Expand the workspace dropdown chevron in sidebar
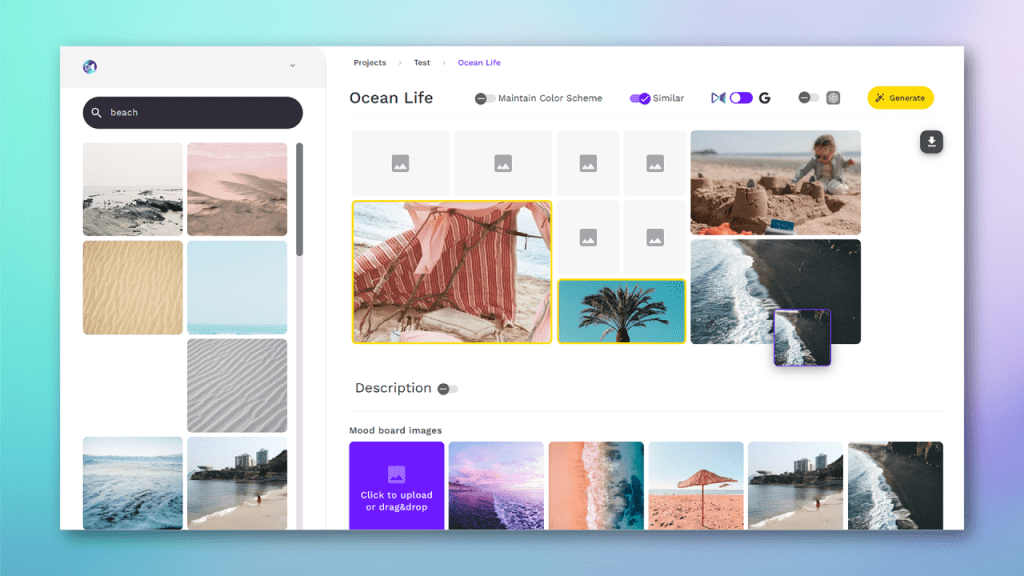Screen dimensions: 1024x576 pyautogui.click(x=292, y=66)
